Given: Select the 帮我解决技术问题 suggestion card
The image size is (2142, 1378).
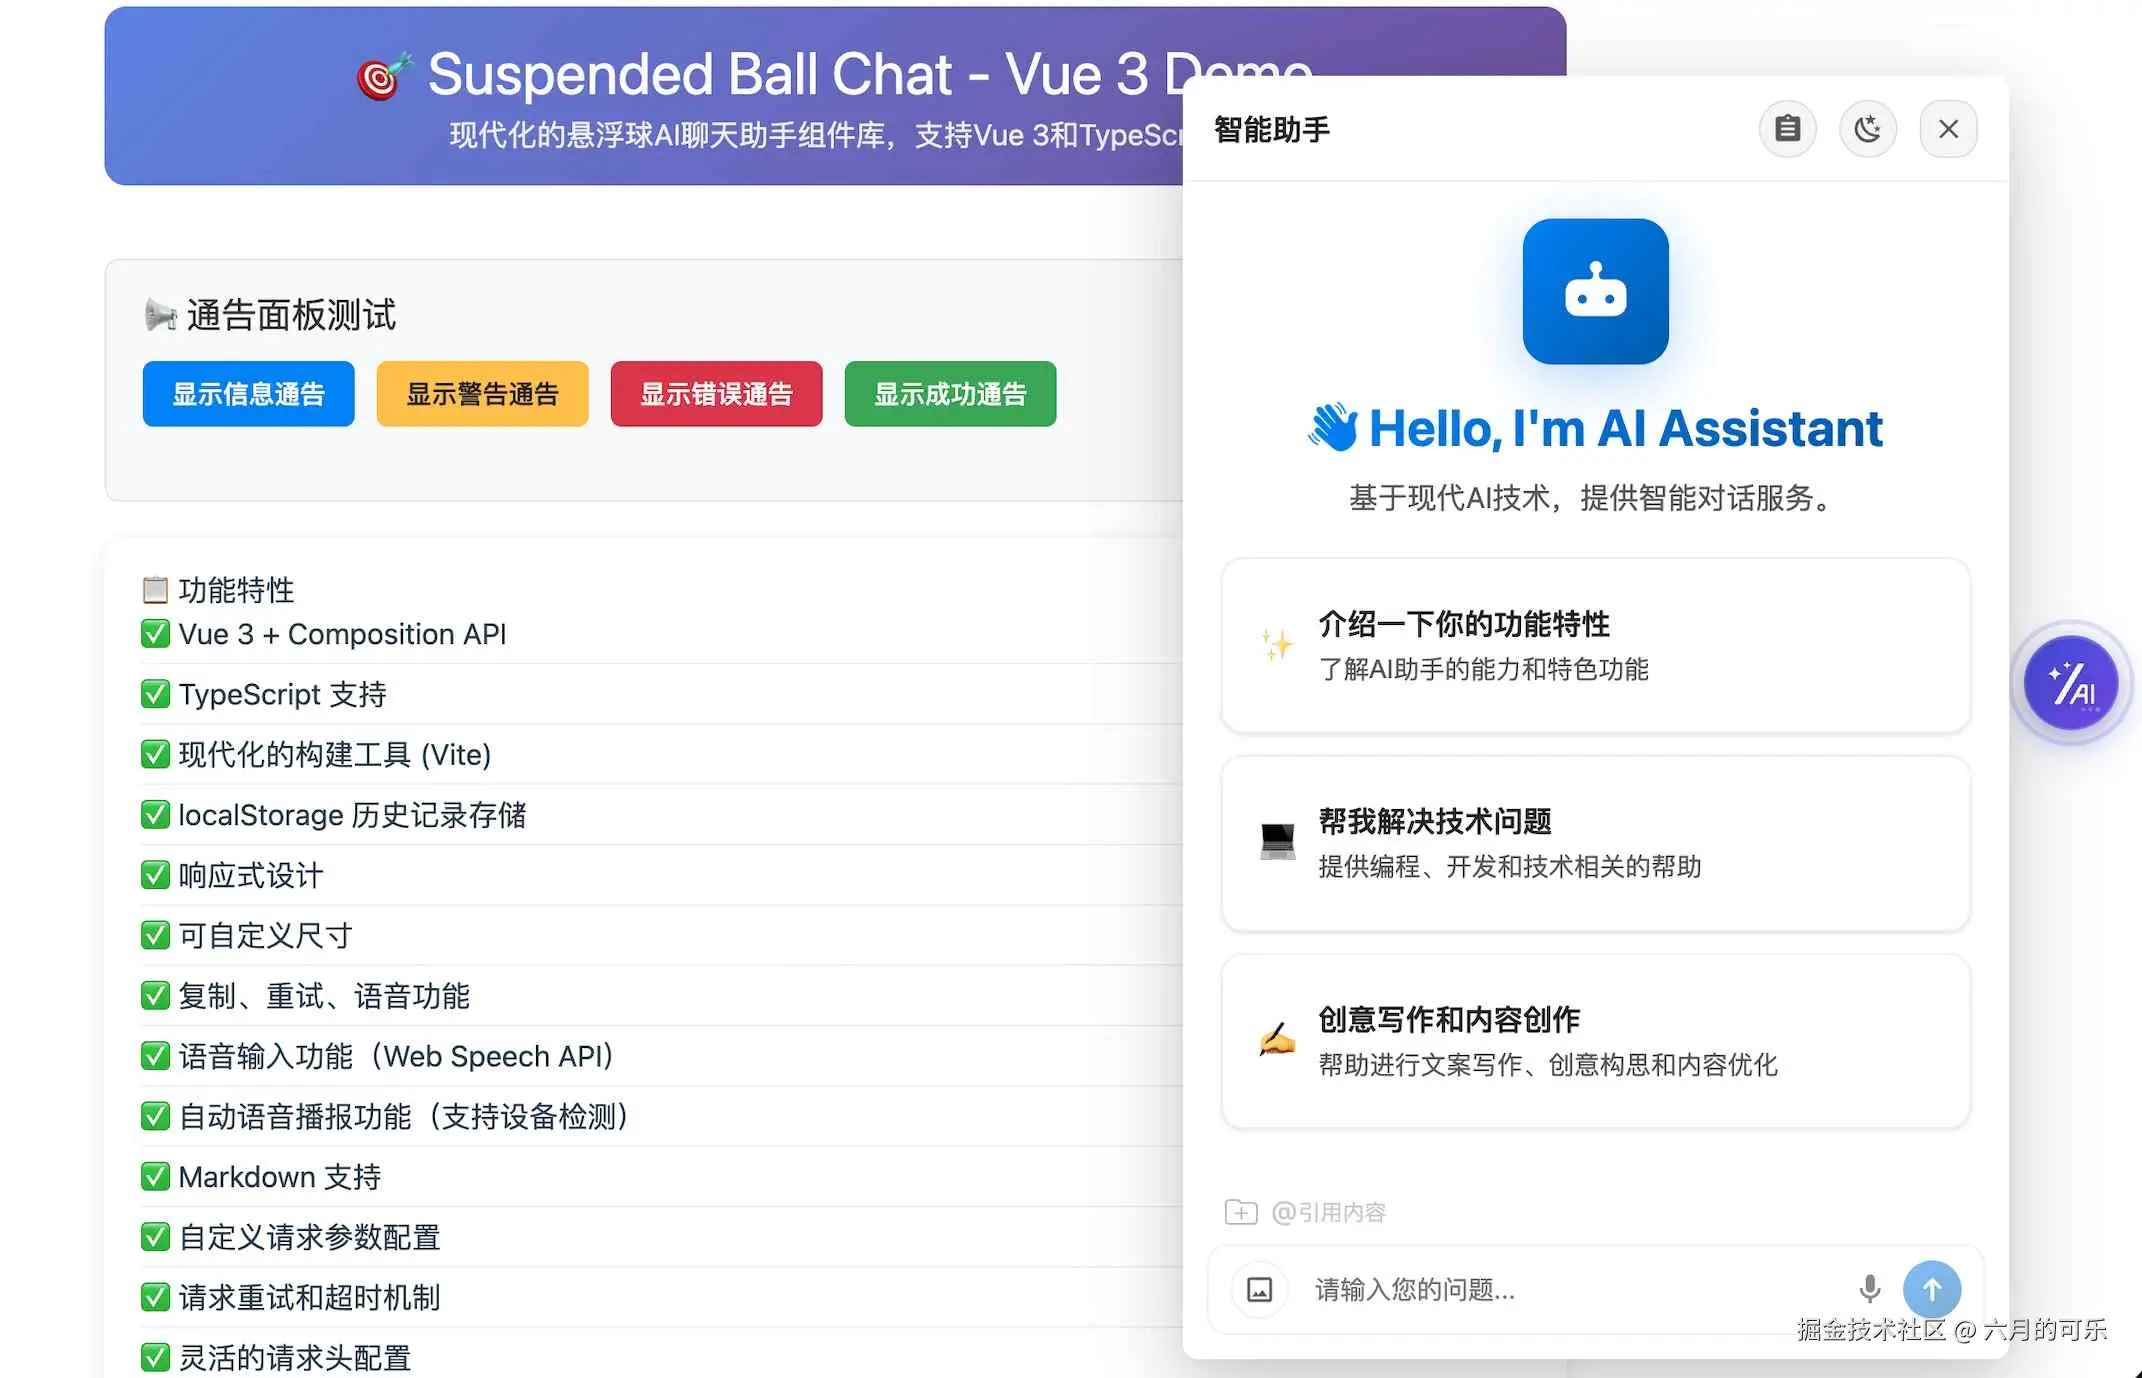Looking at the screenshot, I should [1595, 843].
